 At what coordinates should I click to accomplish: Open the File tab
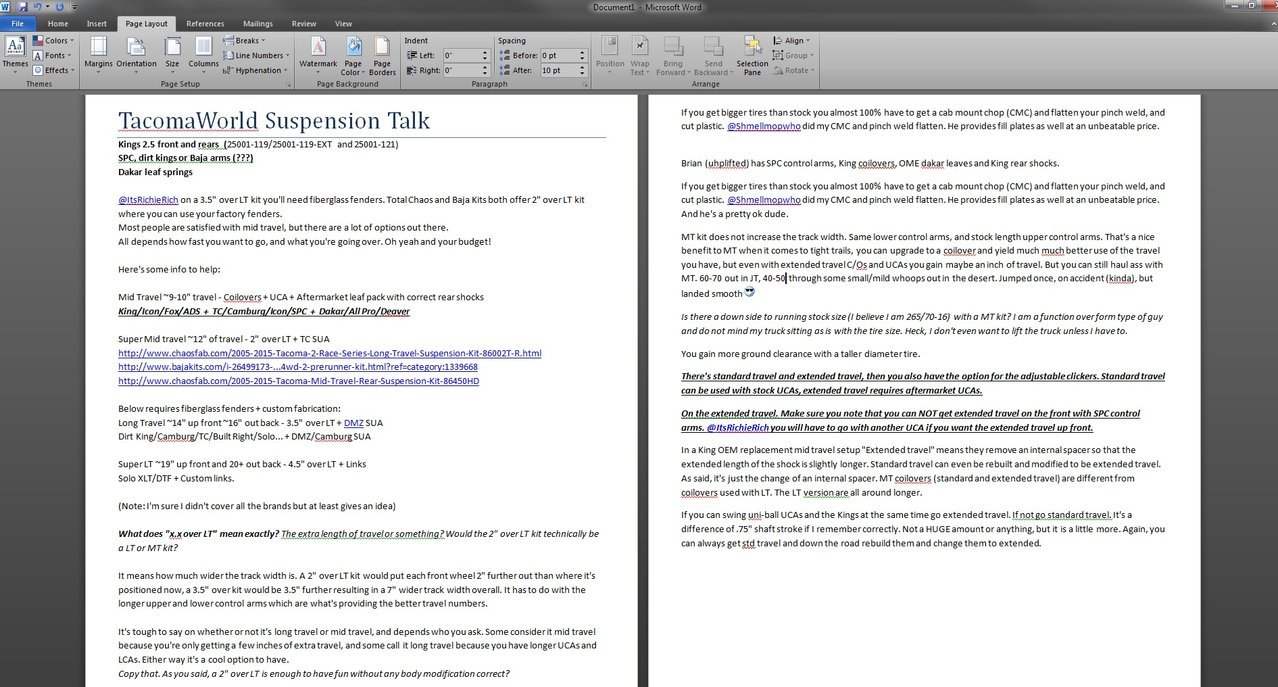(17, 23)
